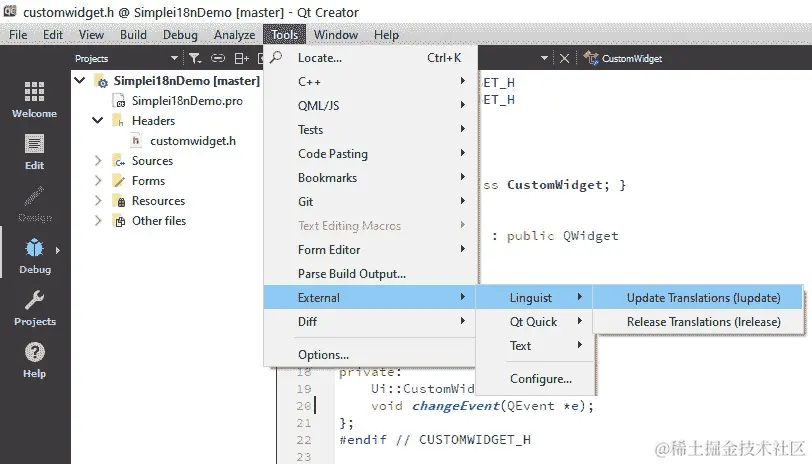Screen dimensions: 812x464
Task: Open Options... from Tools menu
Action: [x=370, y=355]
